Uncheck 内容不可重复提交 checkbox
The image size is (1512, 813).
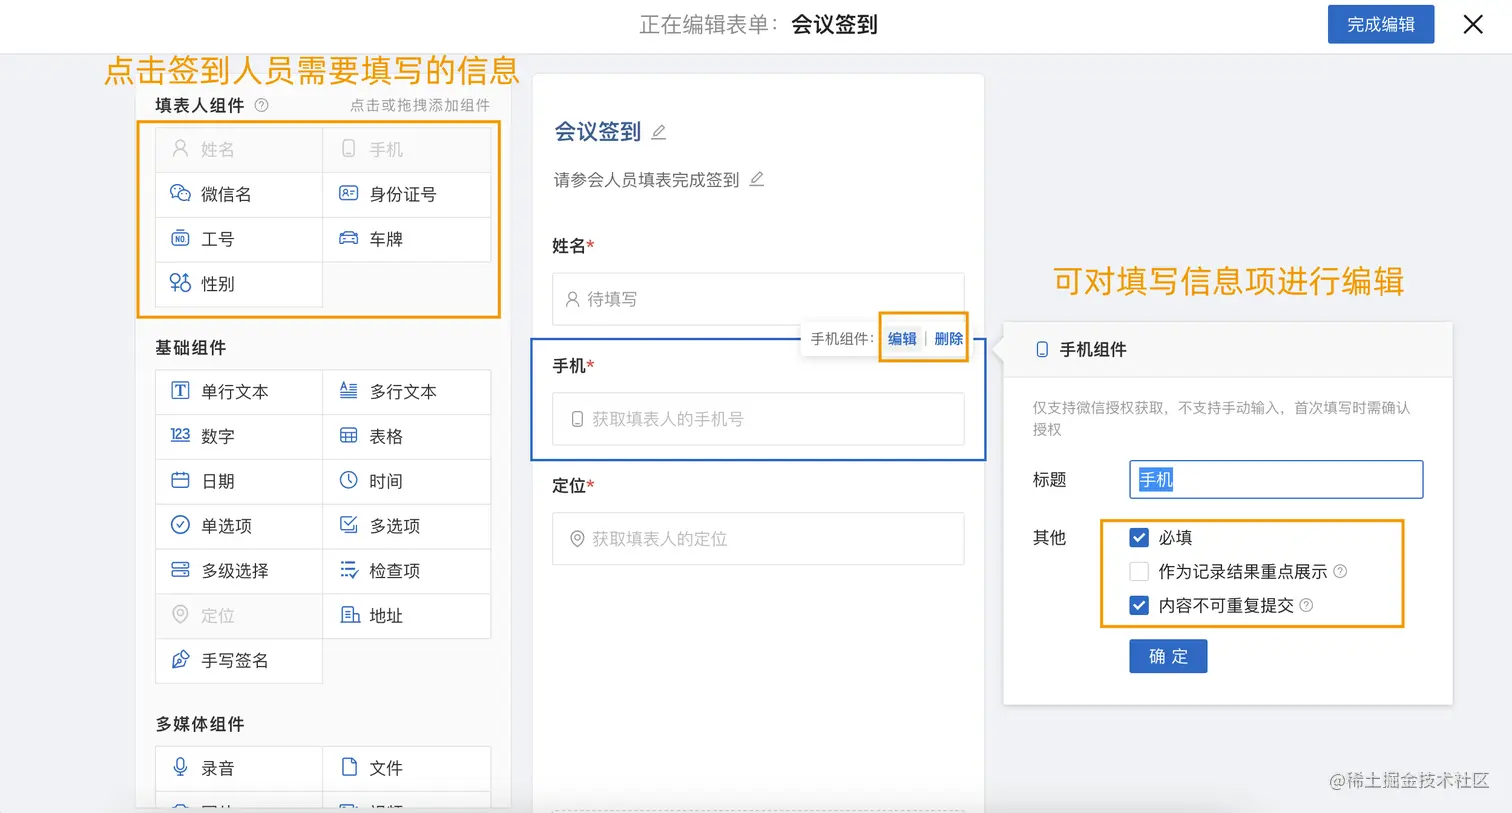pyautogui.click(x=1139, y=605)
